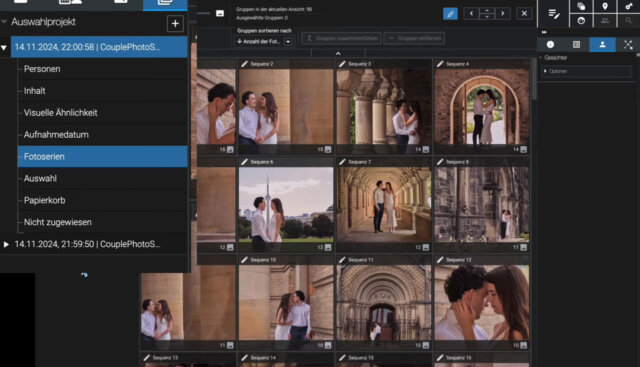The width and height of the screenshot is (640, 367).
Task: Click the round face search icon
Action: [x=581, y=20]
